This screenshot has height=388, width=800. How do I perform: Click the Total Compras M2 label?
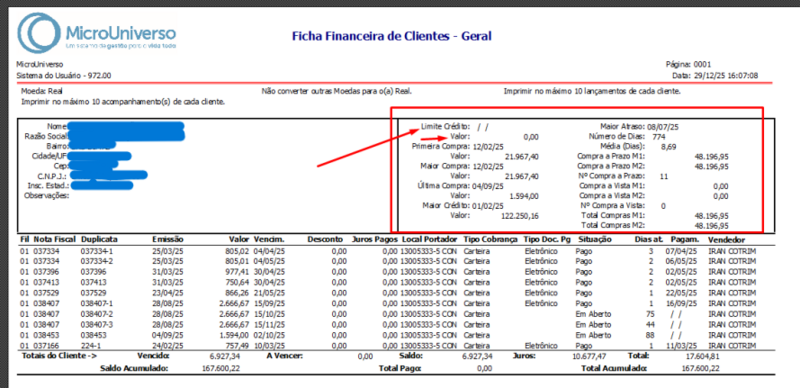point(613,225)
